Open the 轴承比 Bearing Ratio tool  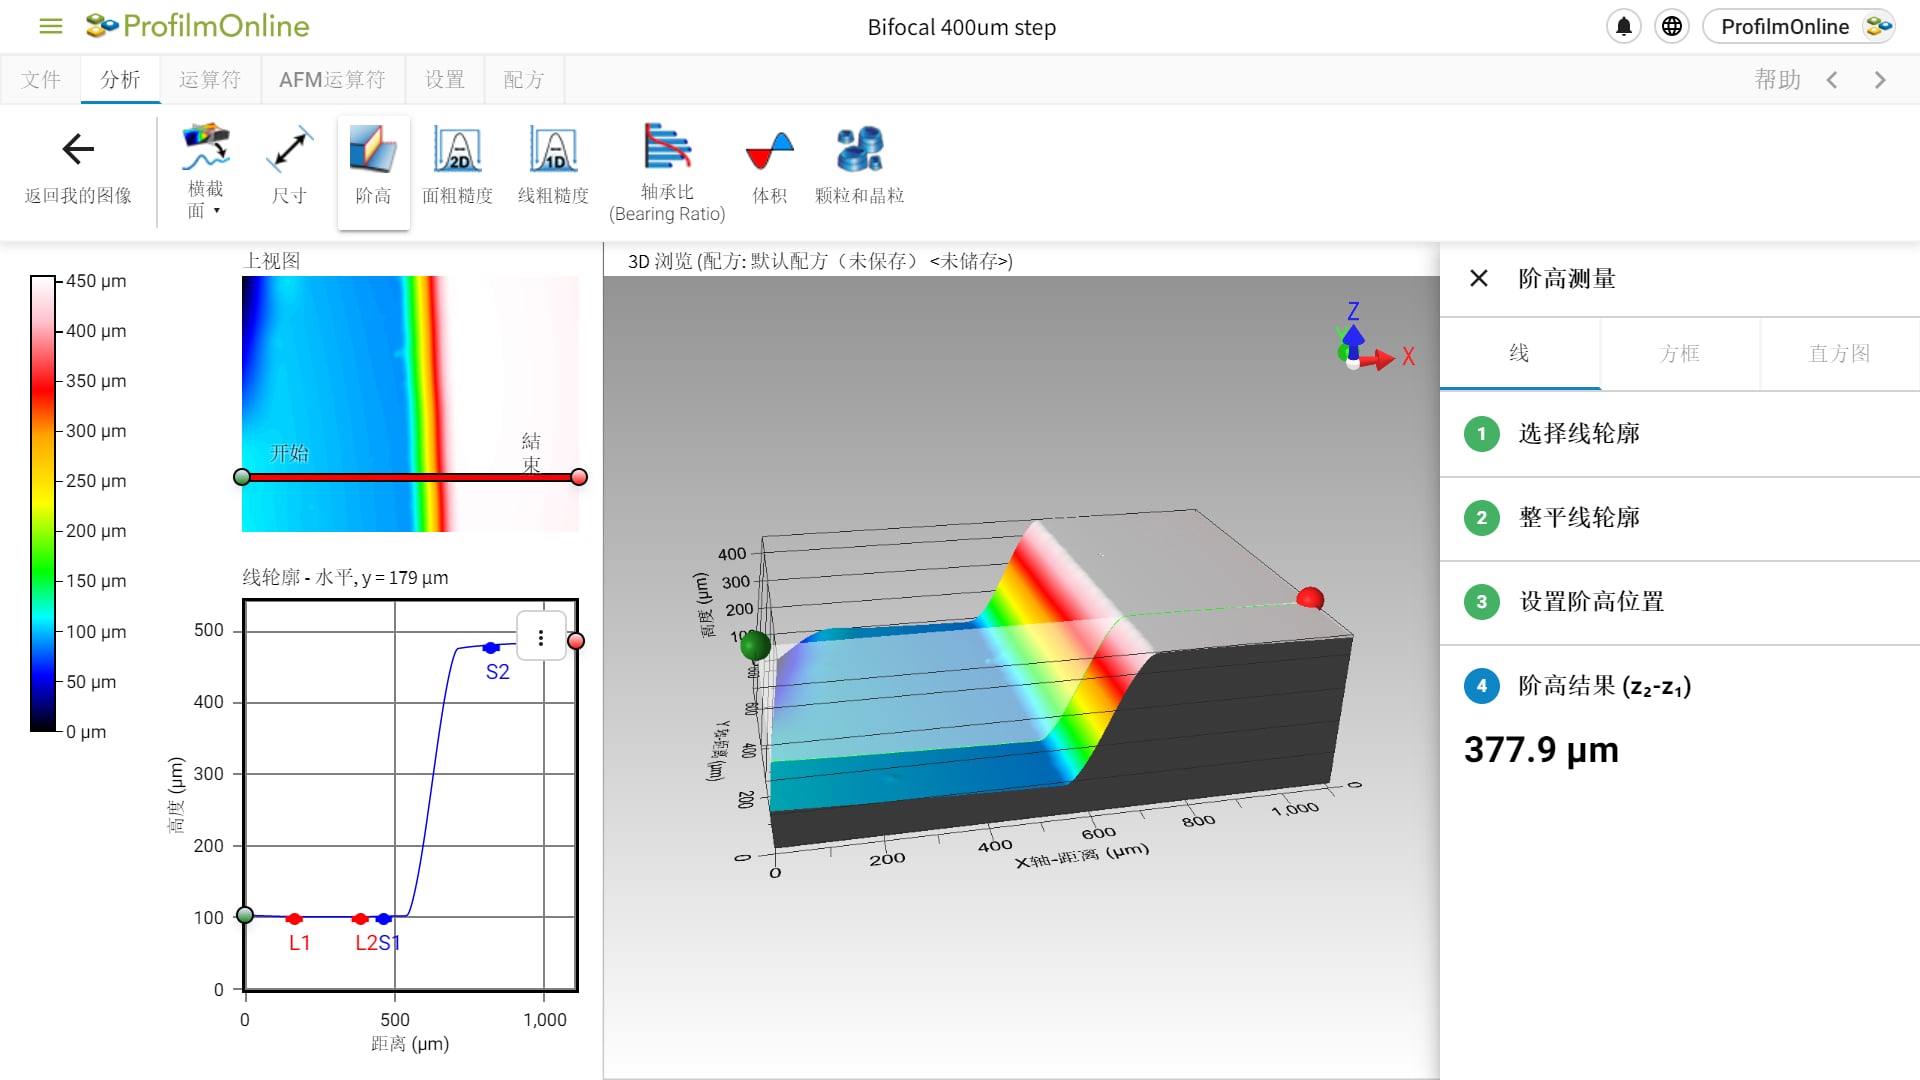667,172
